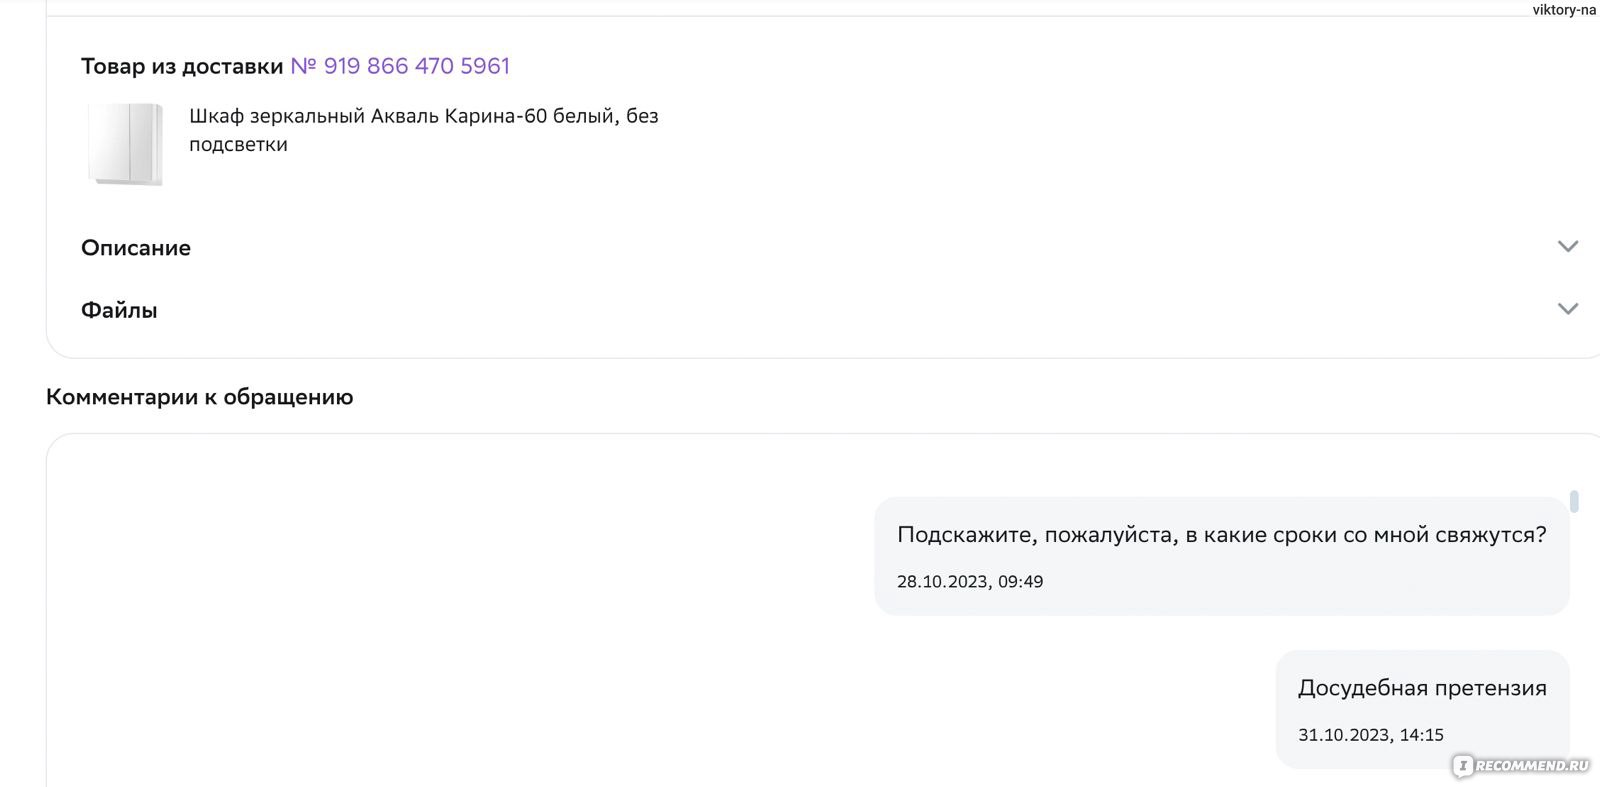Open delivery number 919 866 470 5961 link
The height and width of the screenshot is (787, 1600).
(x=400, y=66)
